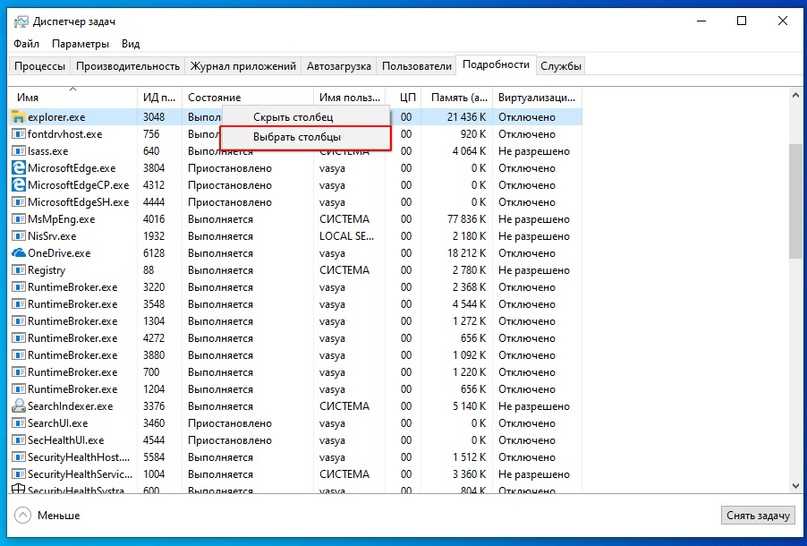Image resolution: width=807 pixels, height=546 pixels.
Task: Click the explorer.exe folder icon
Action: [x=18, y=117]
